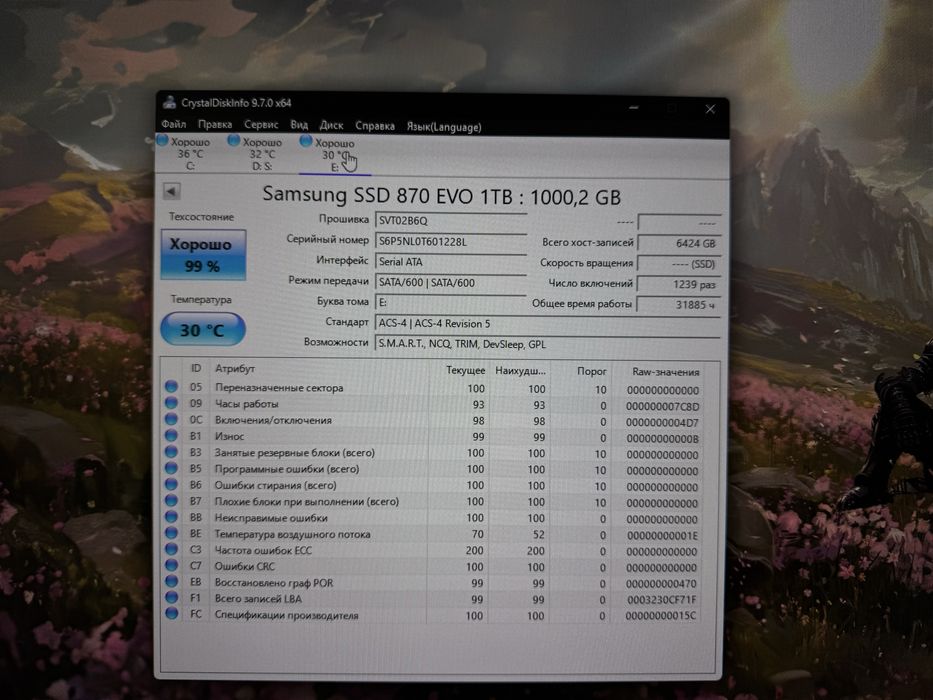Image resolution: width=933 pixels, height=700 pixels.
Task: Select the Частота ошибок ECC row text
Action: (x=263, y=550)
